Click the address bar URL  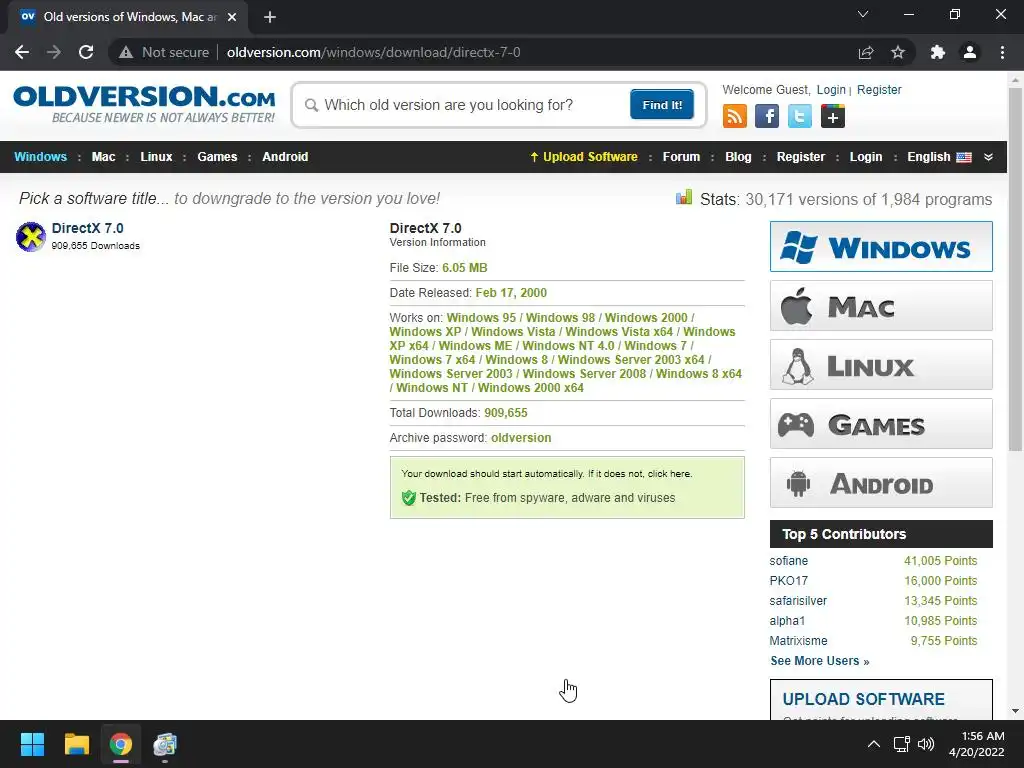coord(374,52)
